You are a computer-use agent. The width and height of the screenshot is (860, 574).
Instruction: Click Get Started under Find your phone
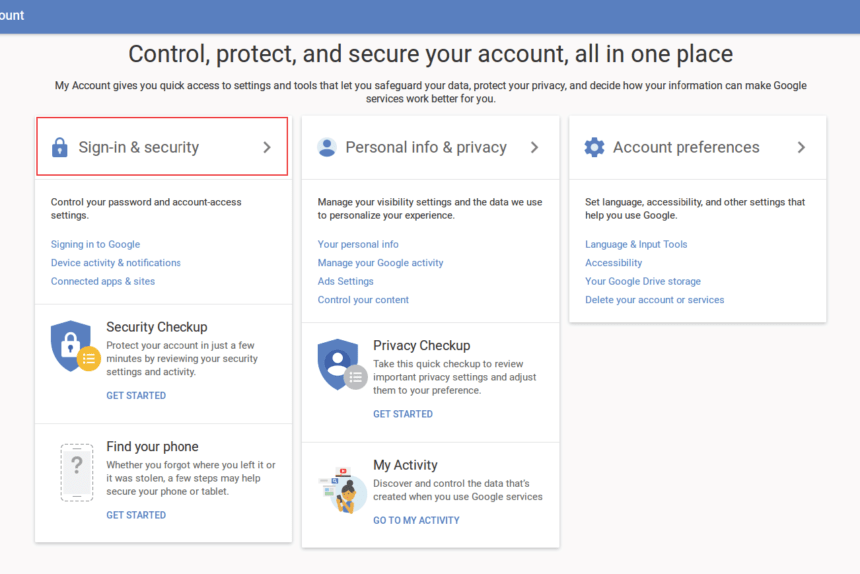coord(136,515)
